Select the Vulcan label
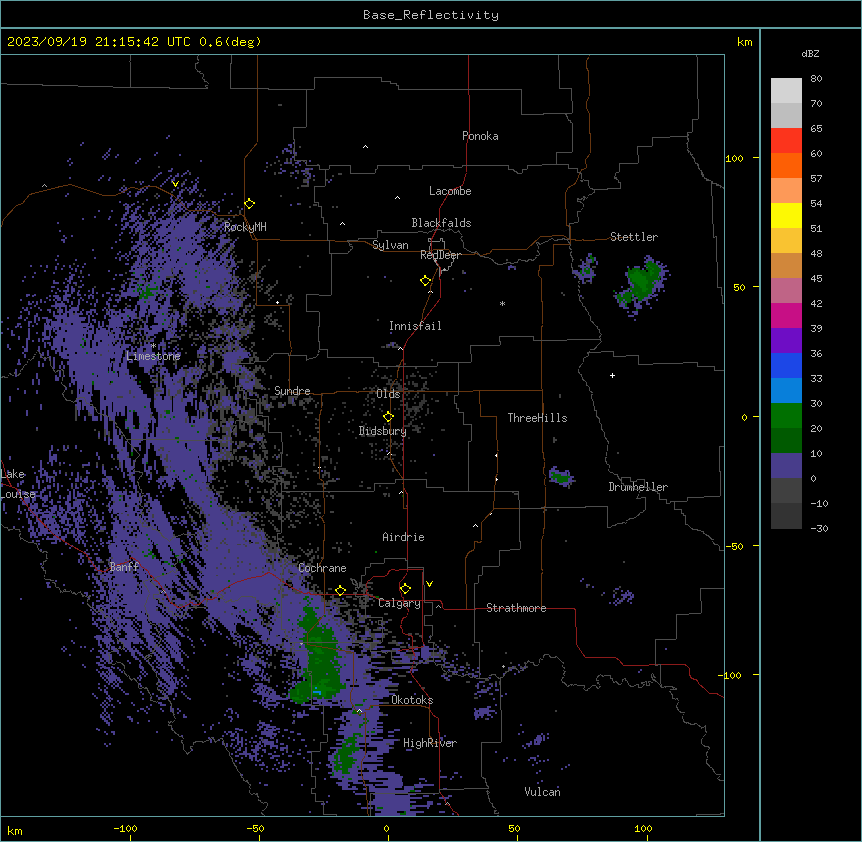Viewport: 862px width, 842px height. (543, 792)
